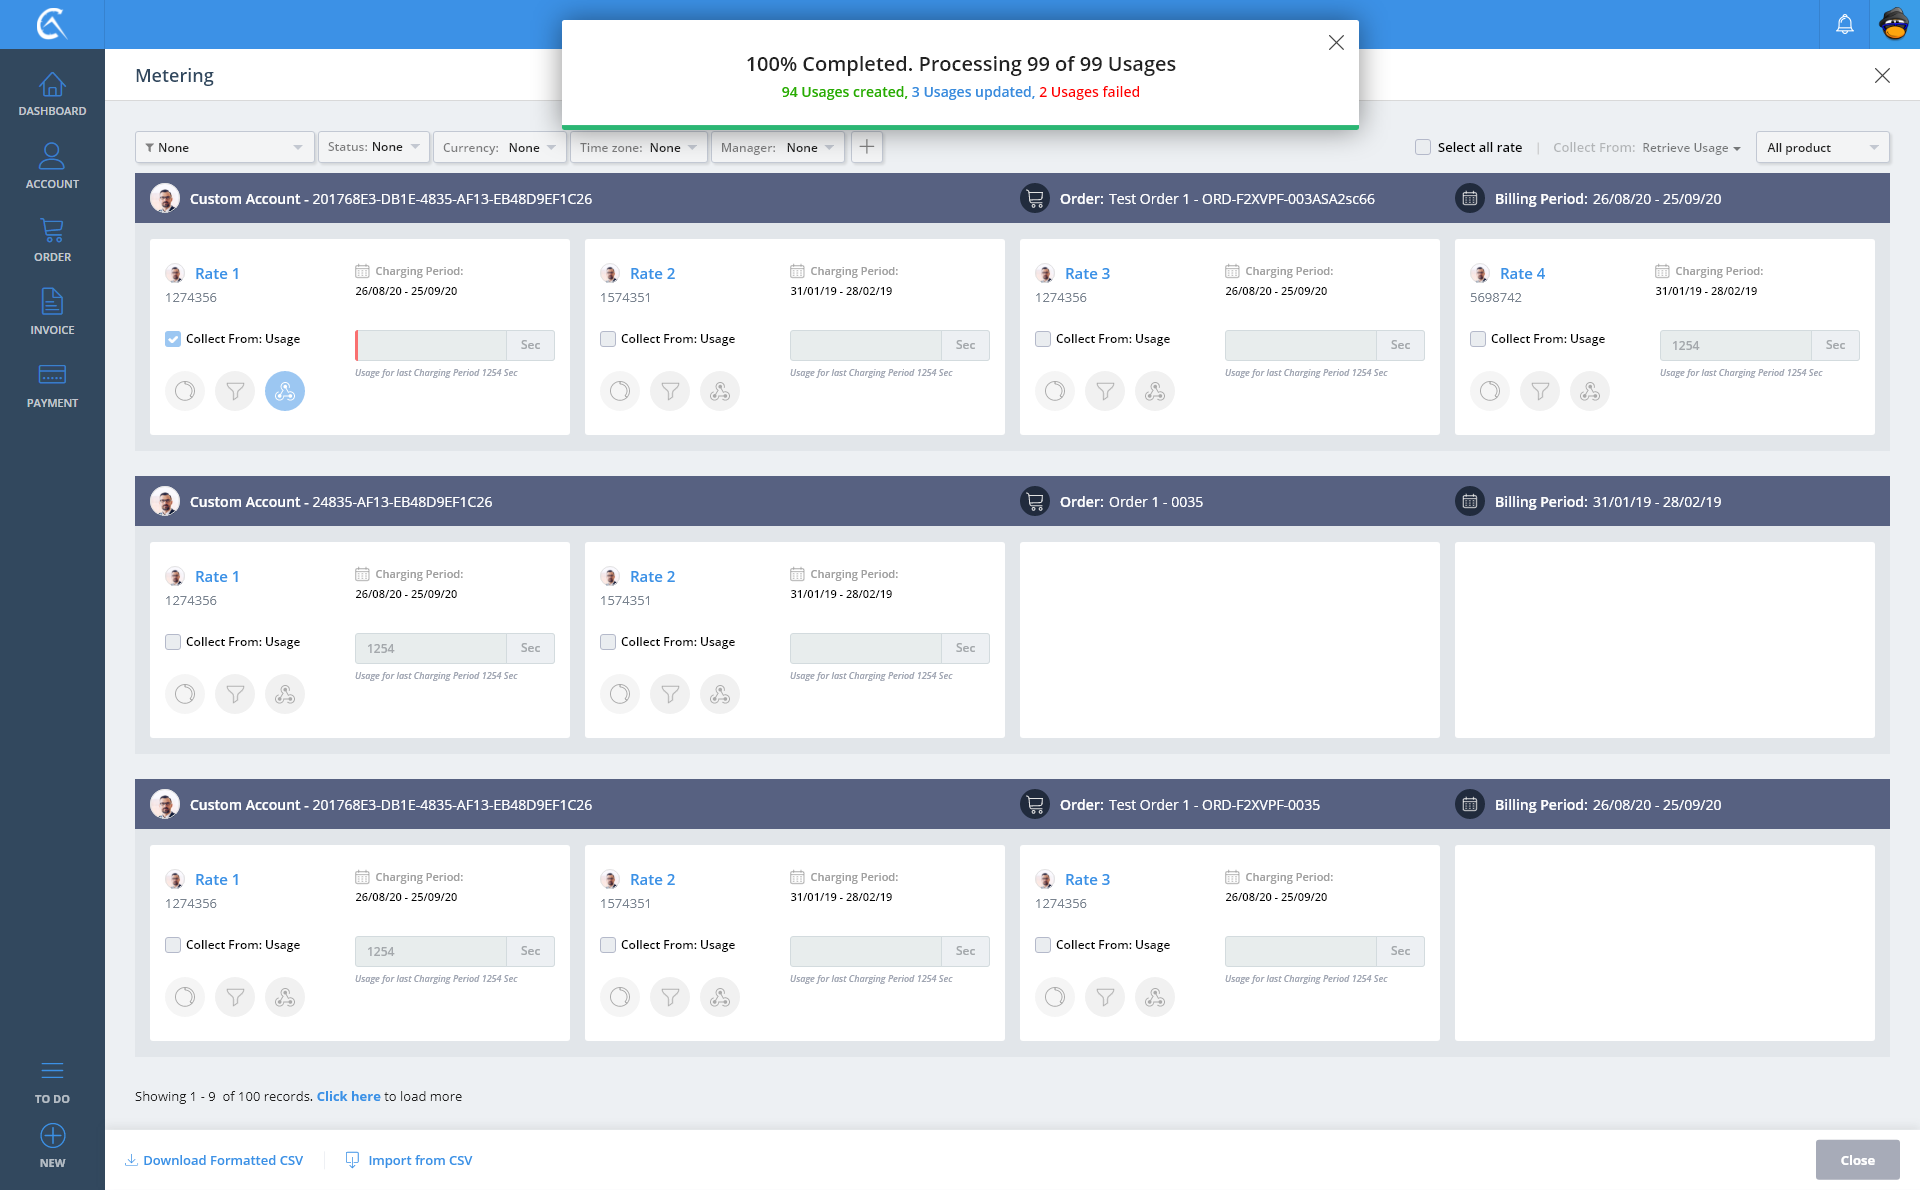This screenshot has width=1920, height=1190.
Task: Open Dashboard from the sidebar
Action: click(x=52, y=94)
